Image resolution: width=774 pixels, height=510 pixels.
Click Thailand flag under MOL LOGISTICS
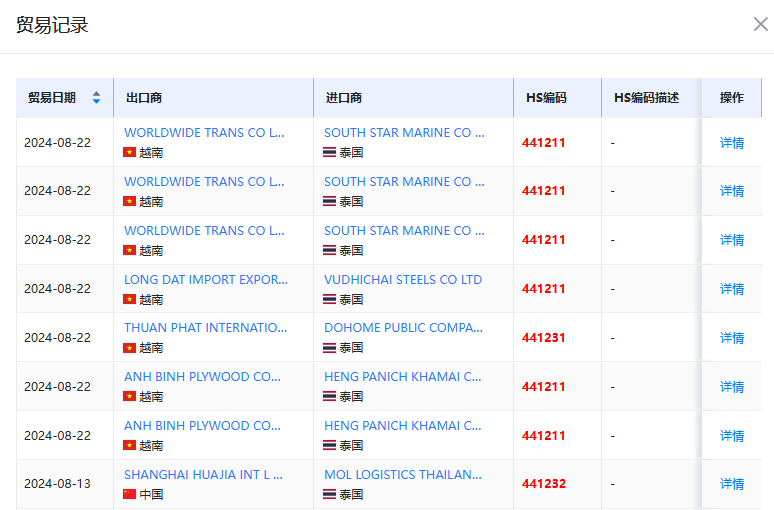coord(329,494)
